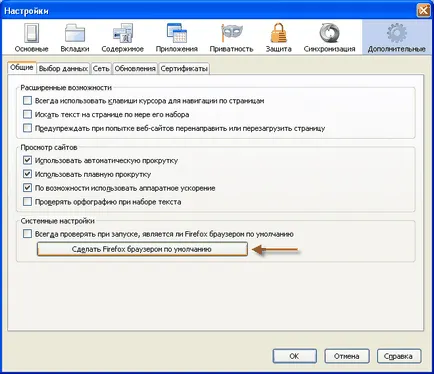Image resolution: width=434 pixels, height=374 pixels.
Task: Enable 'Предупреждать при попытке веб-сайтов' checkbox
Action: pos(27,128)
